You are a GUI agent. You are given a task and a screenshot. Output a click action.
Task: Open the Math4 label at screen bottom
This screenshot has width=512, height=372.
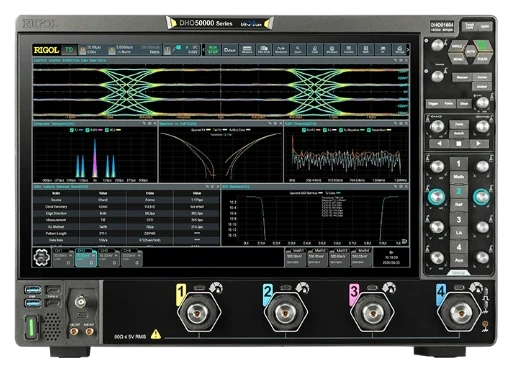361,257
